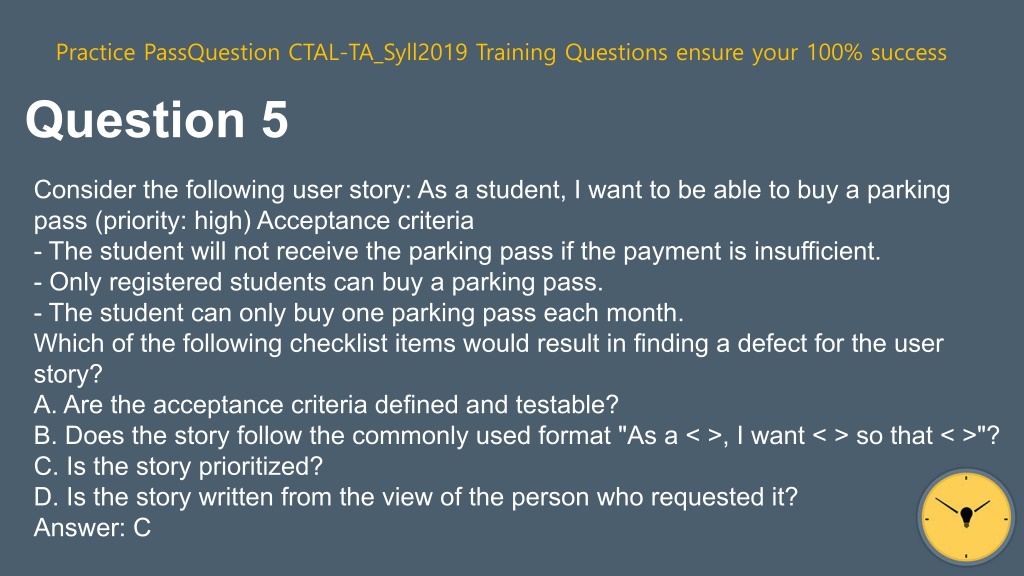Click the yellow PassQuestion banner text
1024x576 pixels.
click(x=501, y=52)
